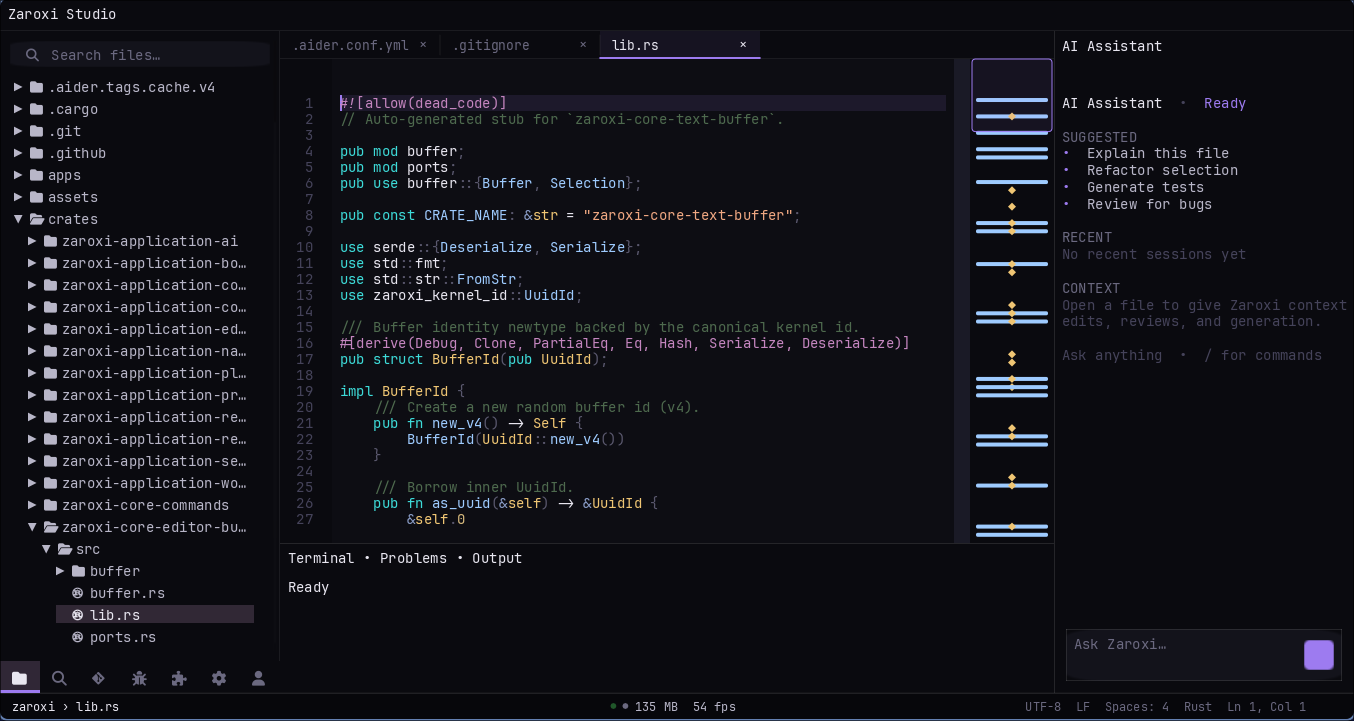Click the folder icon of the buffer folder
This screenshot has width=1354, height=721.
[x=79, y=571]
